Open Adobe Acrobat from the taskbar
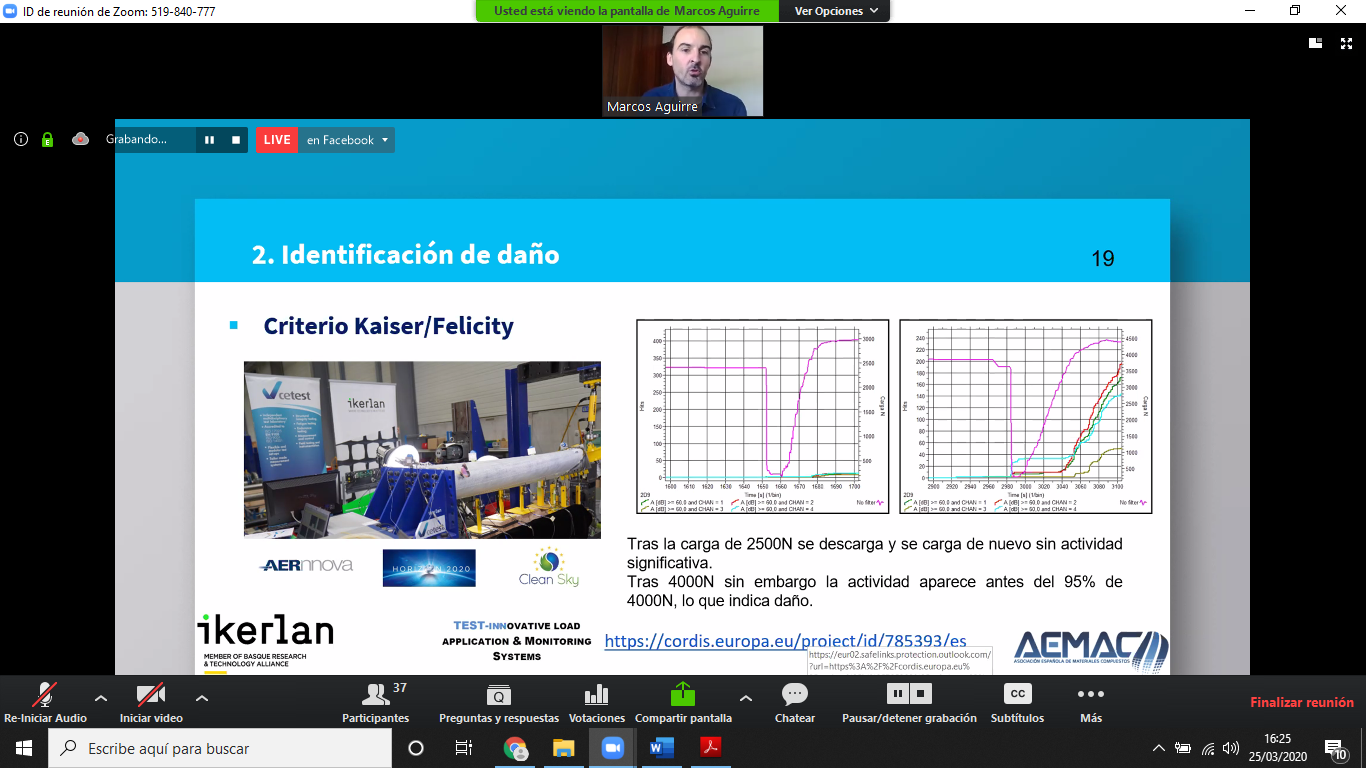This screenshot has height=768, width=1366. (710, 748)
